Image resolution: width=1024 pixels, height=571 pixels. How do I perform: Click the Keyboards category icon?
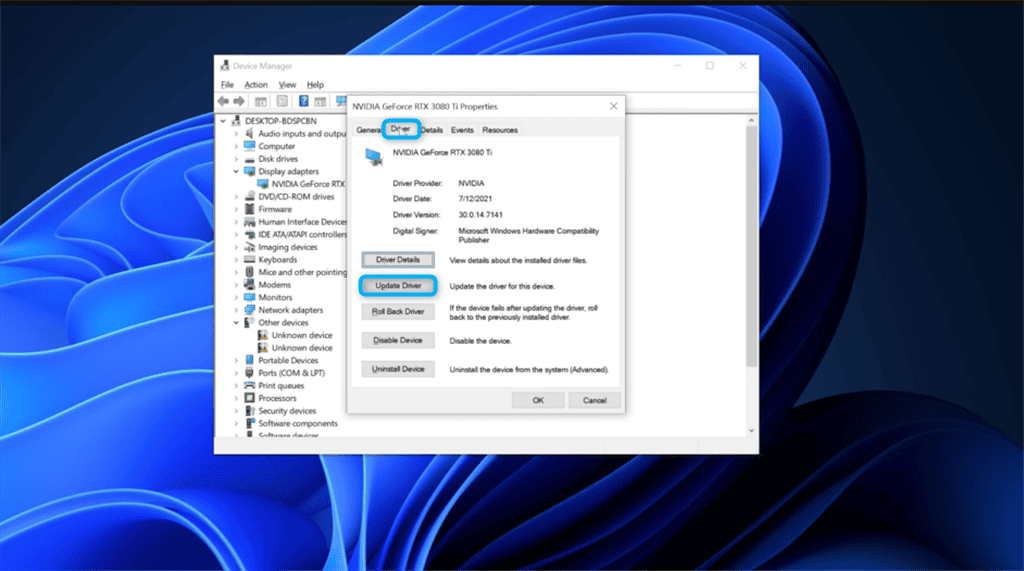[x=250, y=260]
